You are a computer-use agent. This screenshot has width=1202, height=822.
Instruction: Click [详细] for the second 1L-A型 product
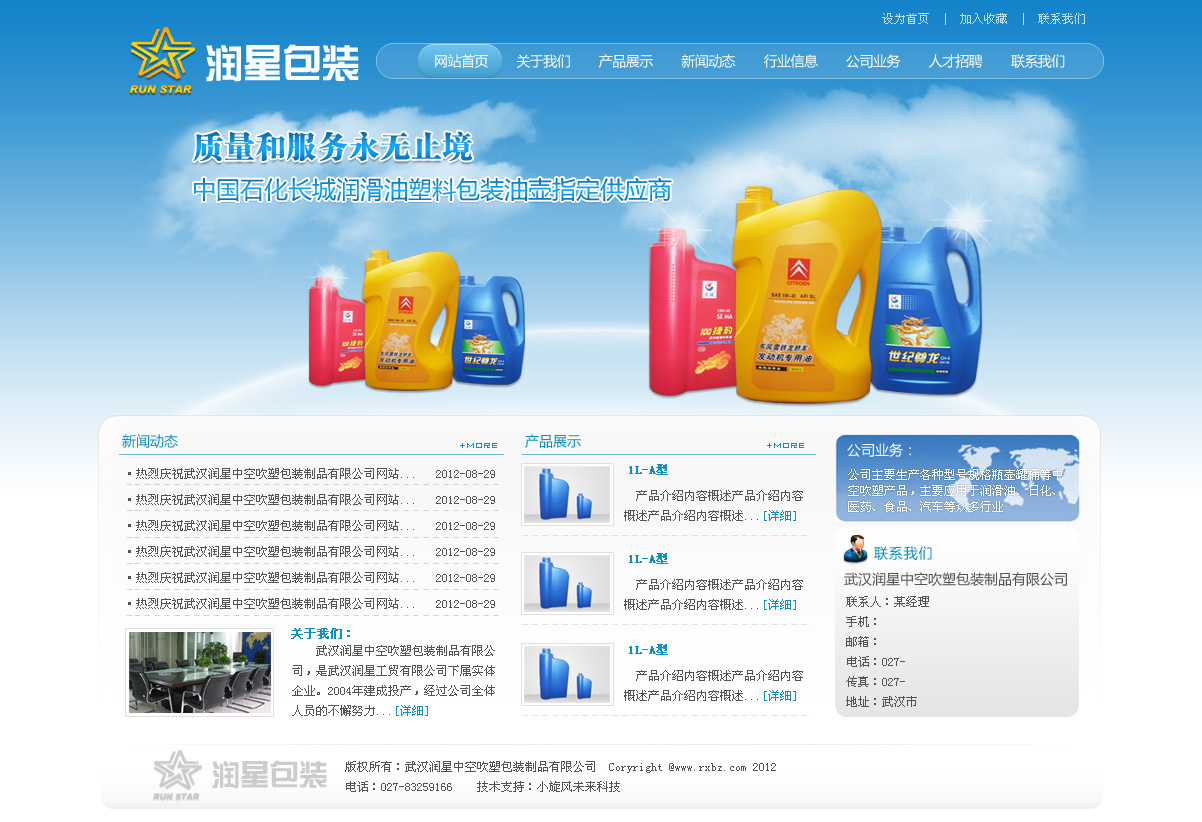click(780, 604)
